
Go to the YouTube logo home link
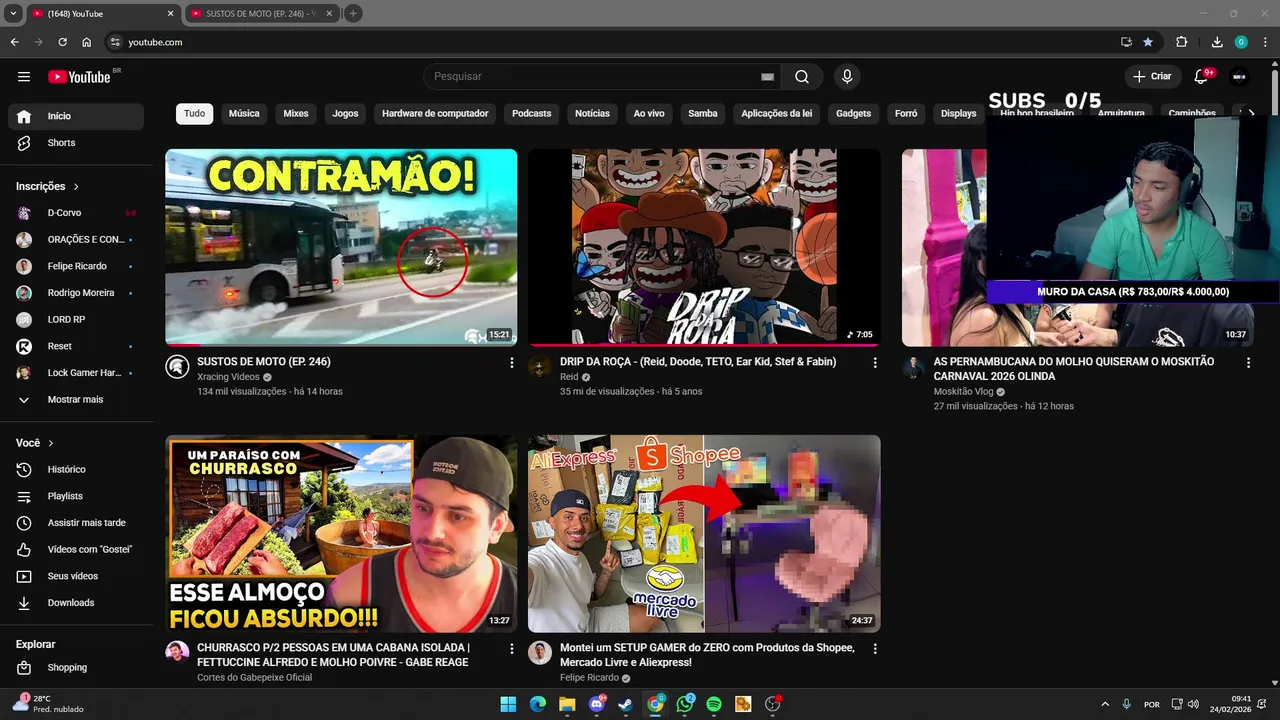(x=80, y=77)
